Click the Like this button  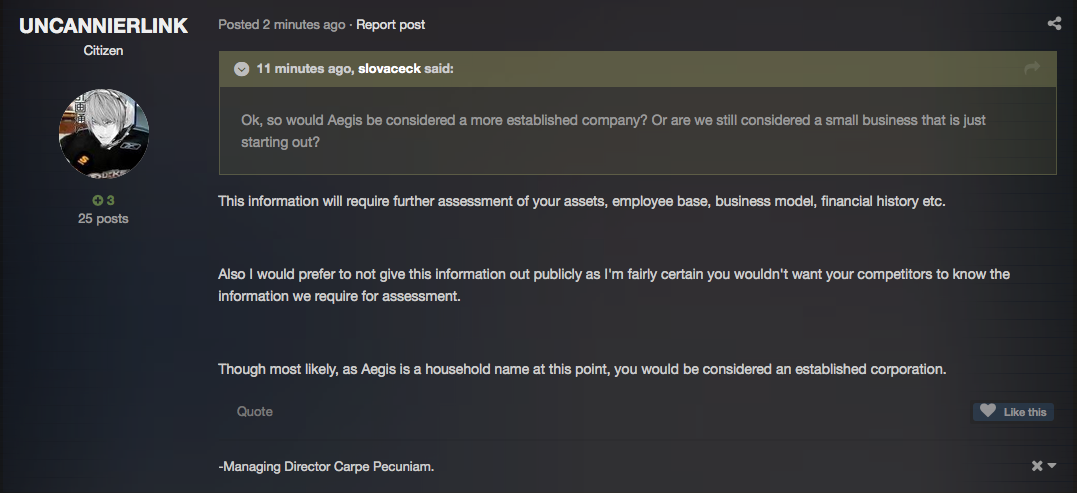click(1013, 411)
